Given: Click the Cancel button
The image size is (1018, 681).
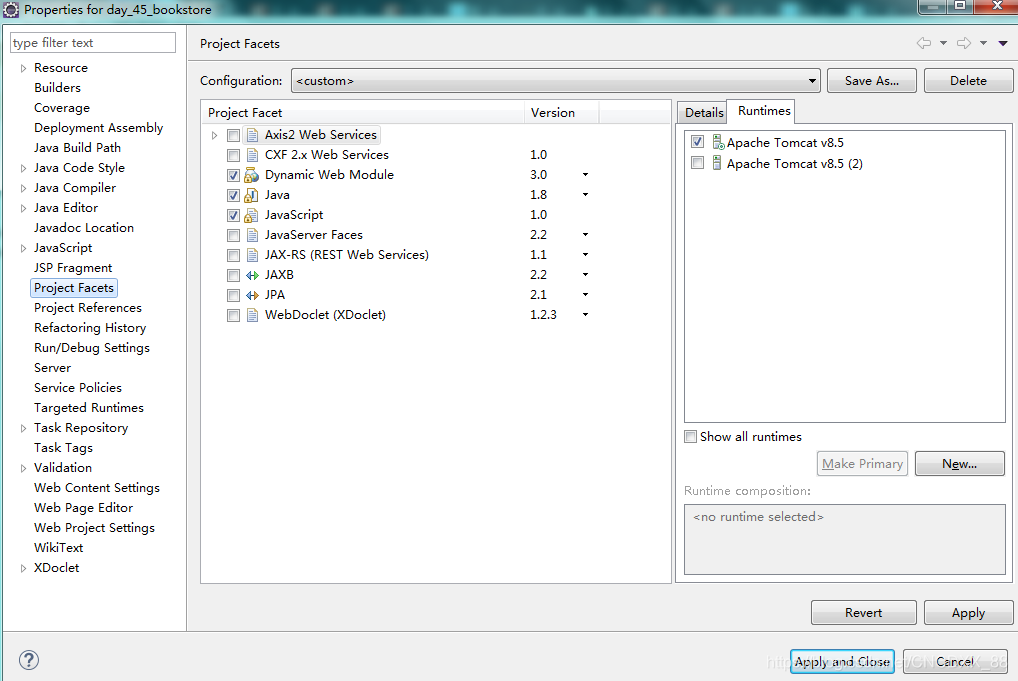Looking at the screenshot, I should 955,662.
